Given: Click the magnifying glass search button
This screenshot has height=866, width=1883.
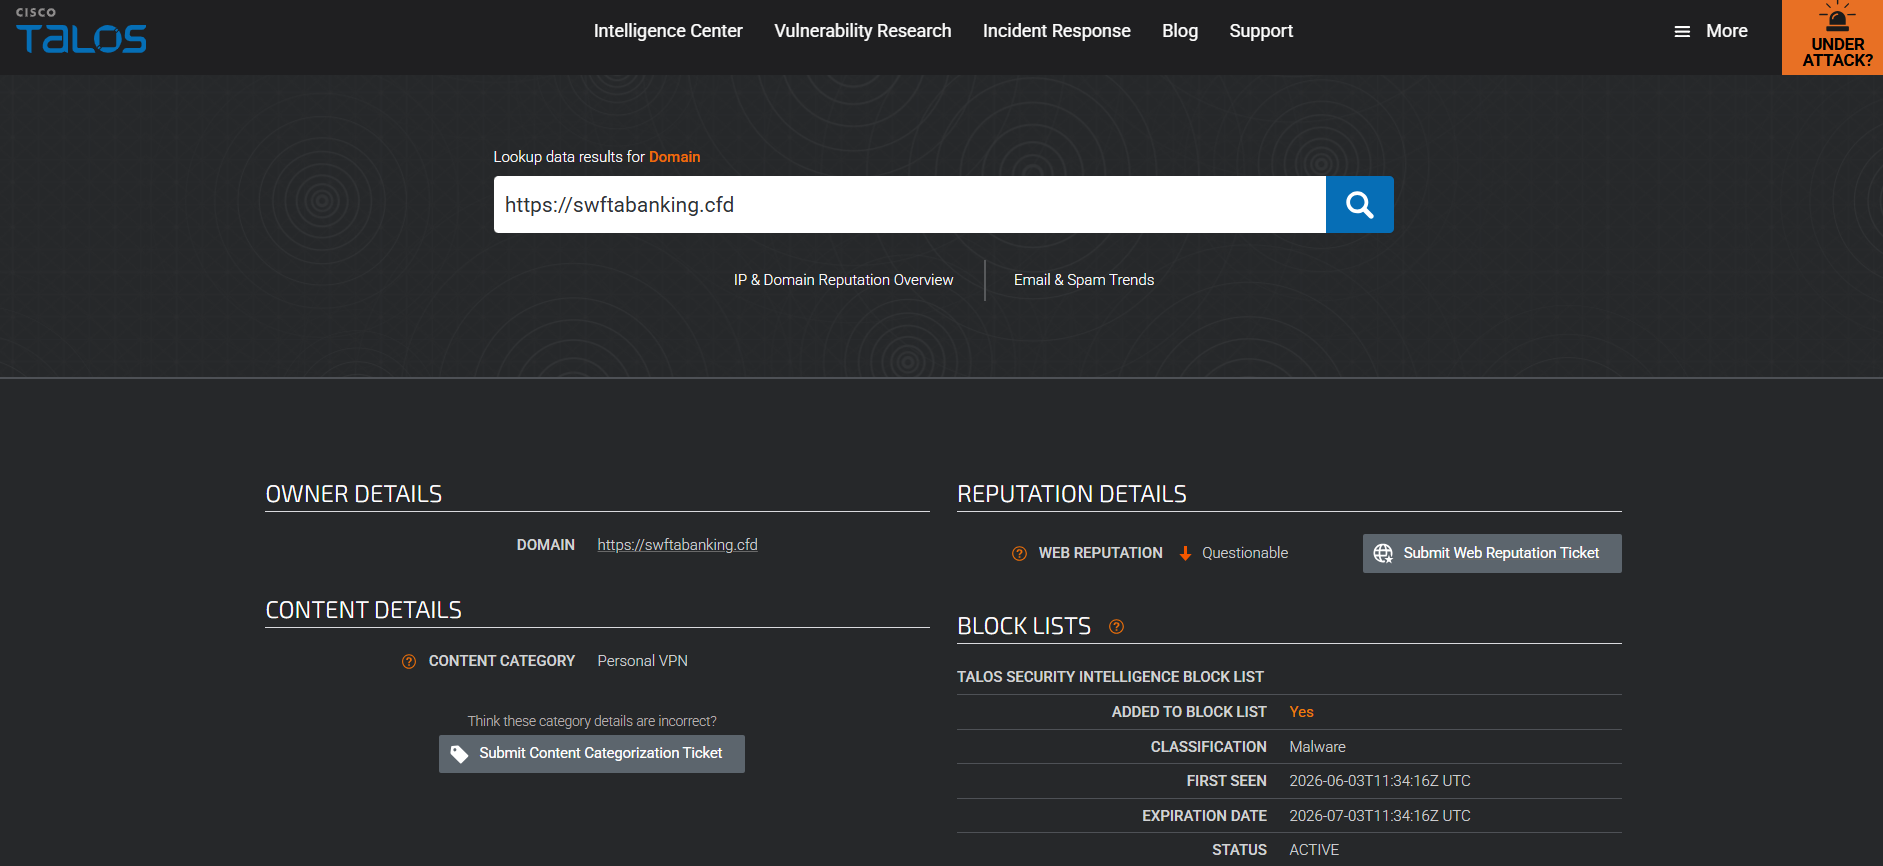Looking at the screenshot, I should 1359,205.
